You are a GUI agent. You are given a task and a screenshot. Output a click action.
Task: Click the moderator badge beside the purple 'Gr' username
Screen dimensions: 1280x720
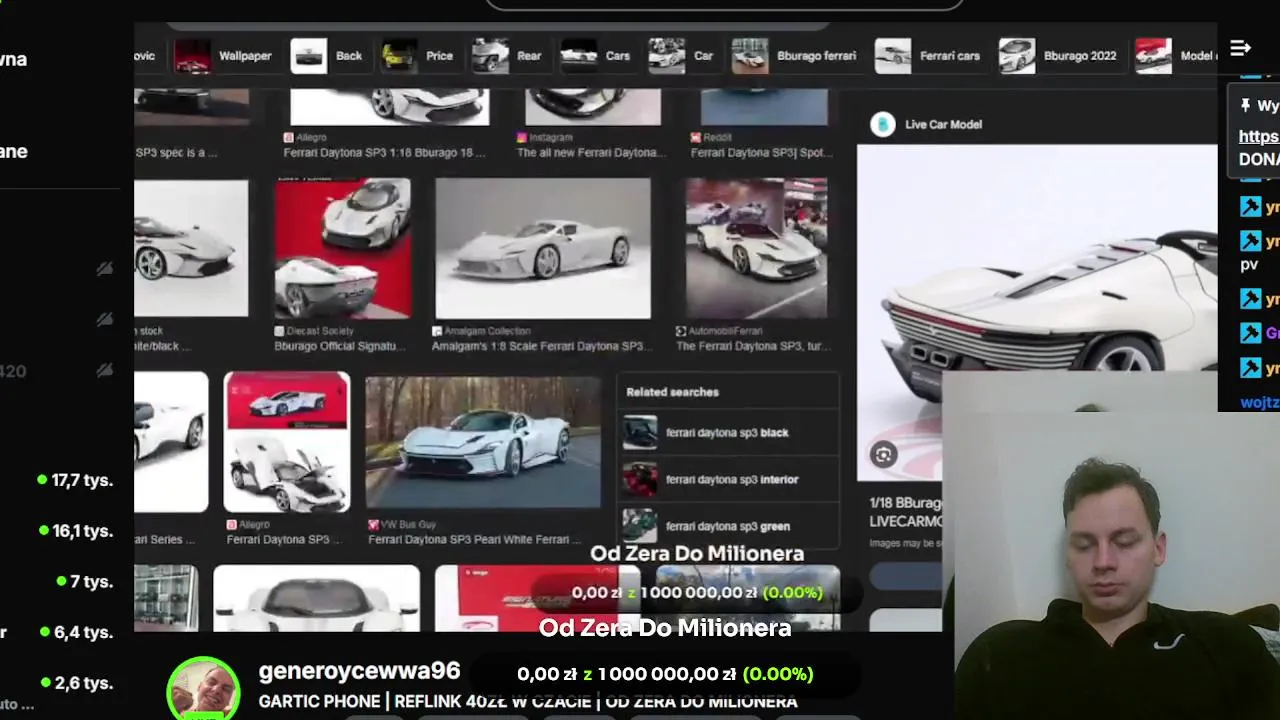1250,333
